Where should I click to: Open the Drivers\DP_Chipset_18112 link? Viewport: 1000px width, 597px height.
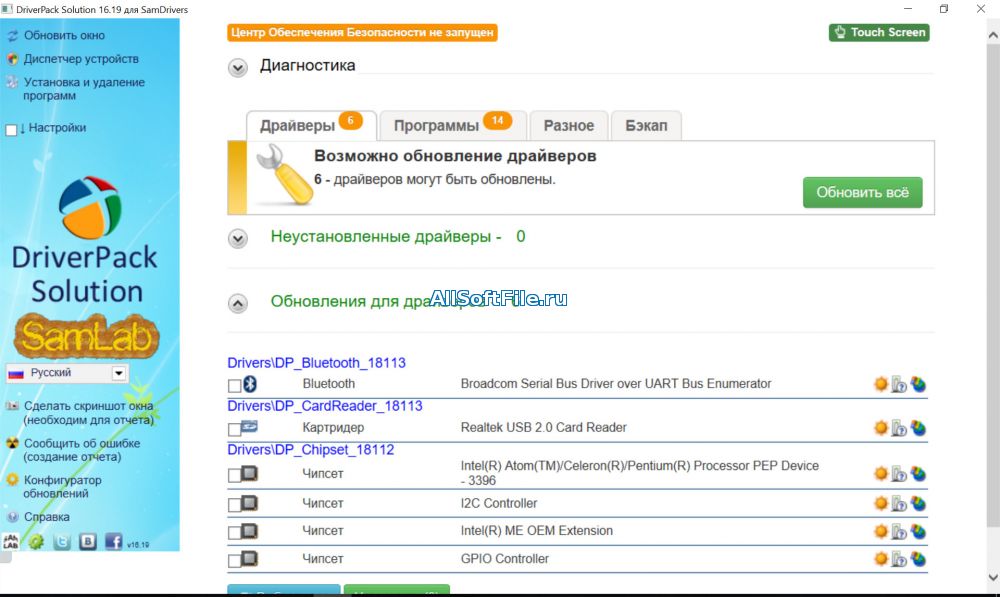click(311, 450)
